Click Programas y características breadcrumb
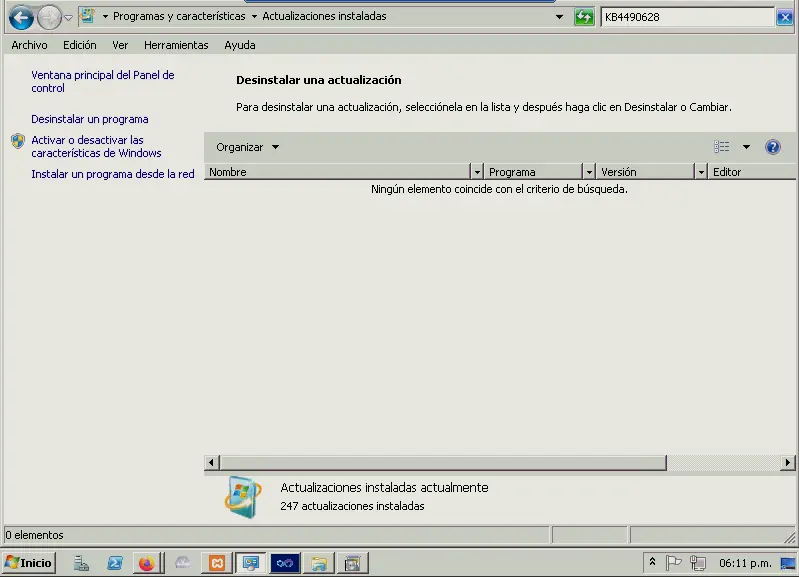 (179, 16)
